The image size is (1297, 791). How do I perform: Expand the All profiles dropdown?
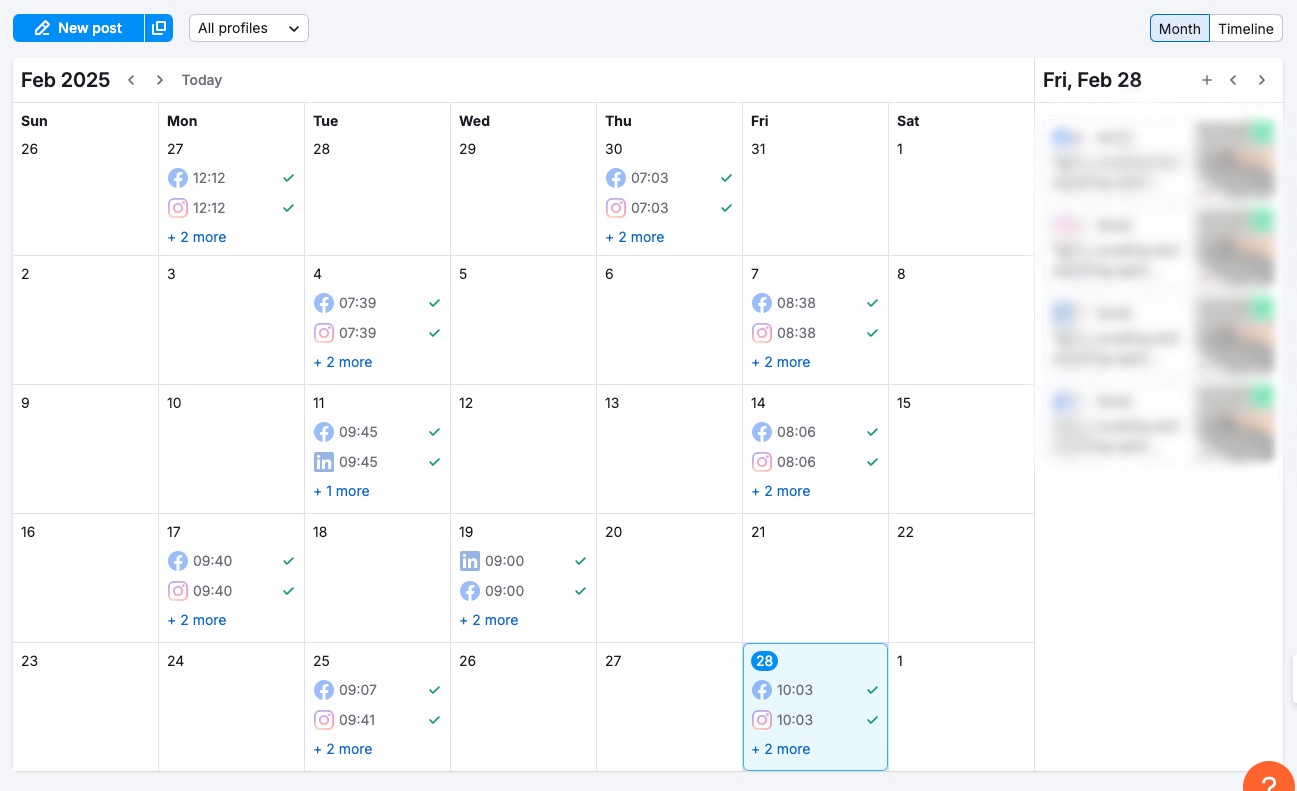(x=249, y=28)
